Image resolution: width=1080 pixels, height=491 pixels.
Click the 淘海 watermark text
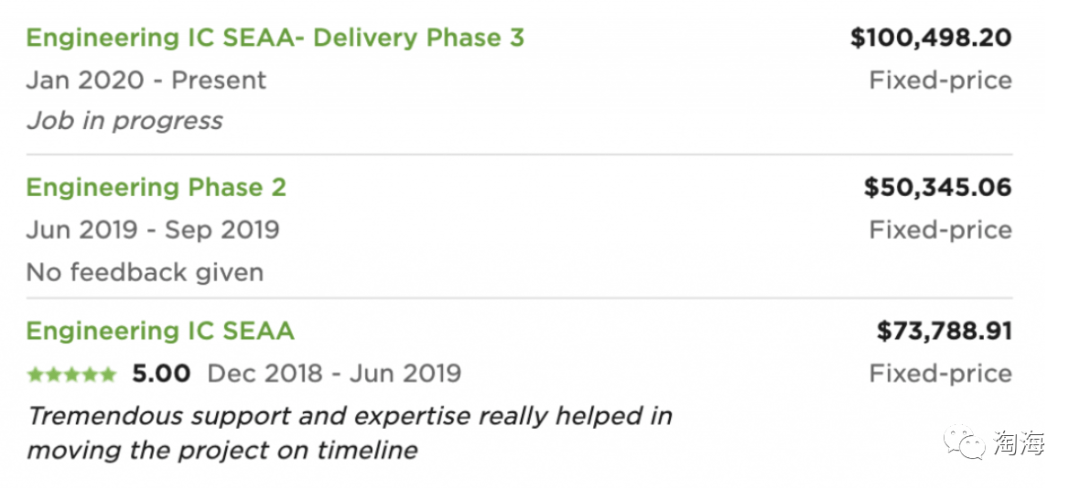pos(1019,441)
